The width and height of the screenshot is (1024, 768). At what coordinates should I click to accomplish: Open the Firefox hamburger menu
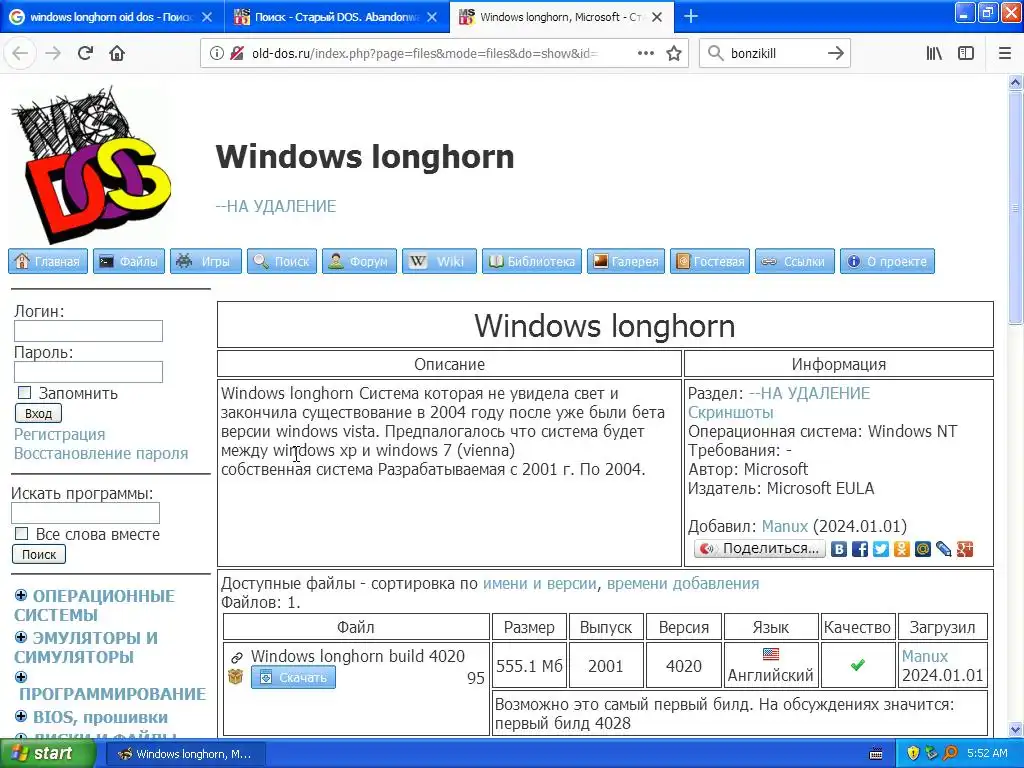(x=1005, y=54)
